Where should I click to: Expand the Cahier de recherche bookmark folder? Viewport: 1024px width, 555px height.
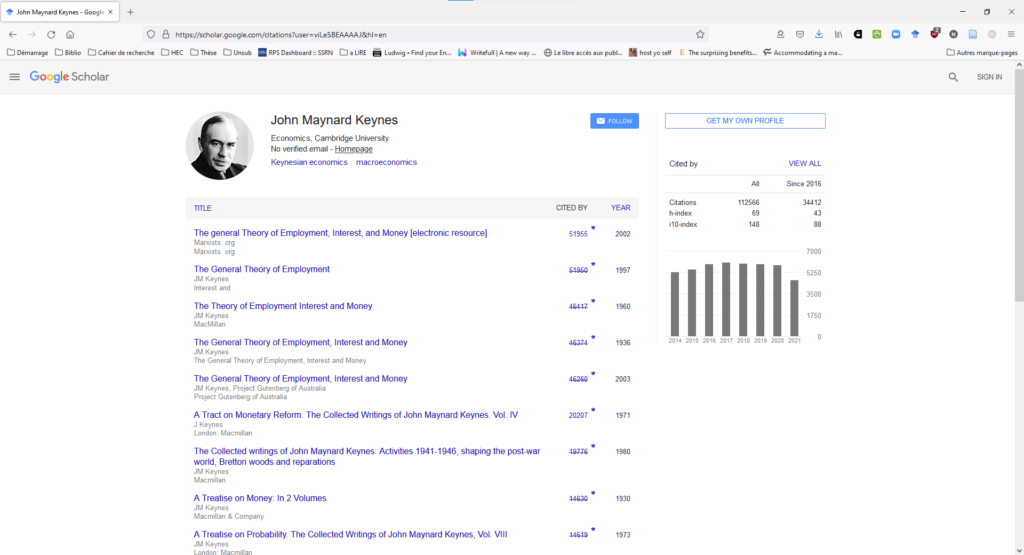[x=121, y=52]
